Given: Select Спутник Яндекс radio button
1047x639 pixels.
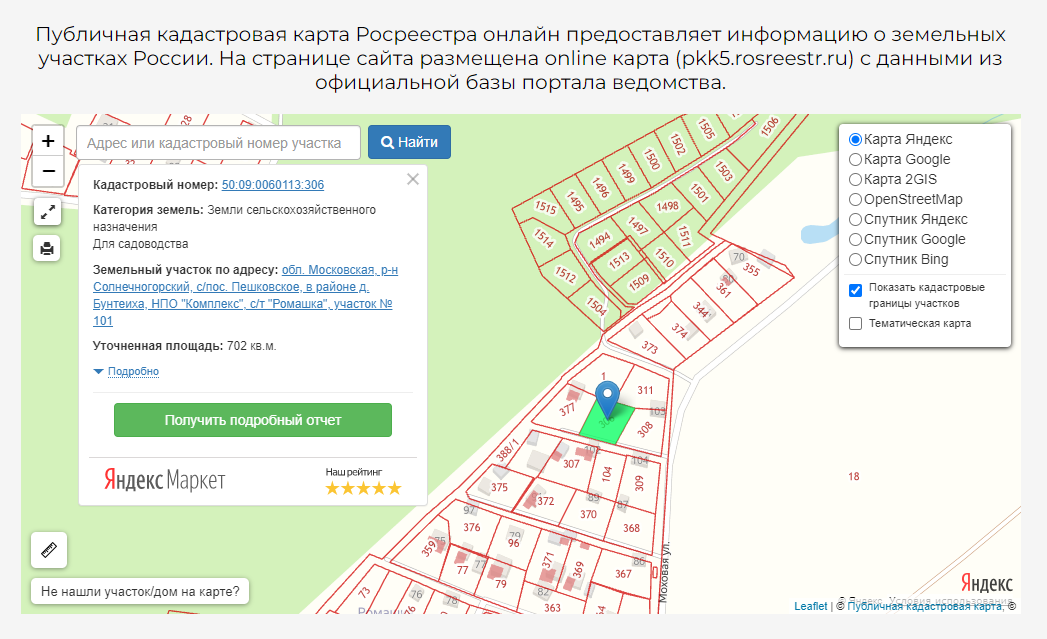Looking at the screenshot, I should click(x=855, y=220).
